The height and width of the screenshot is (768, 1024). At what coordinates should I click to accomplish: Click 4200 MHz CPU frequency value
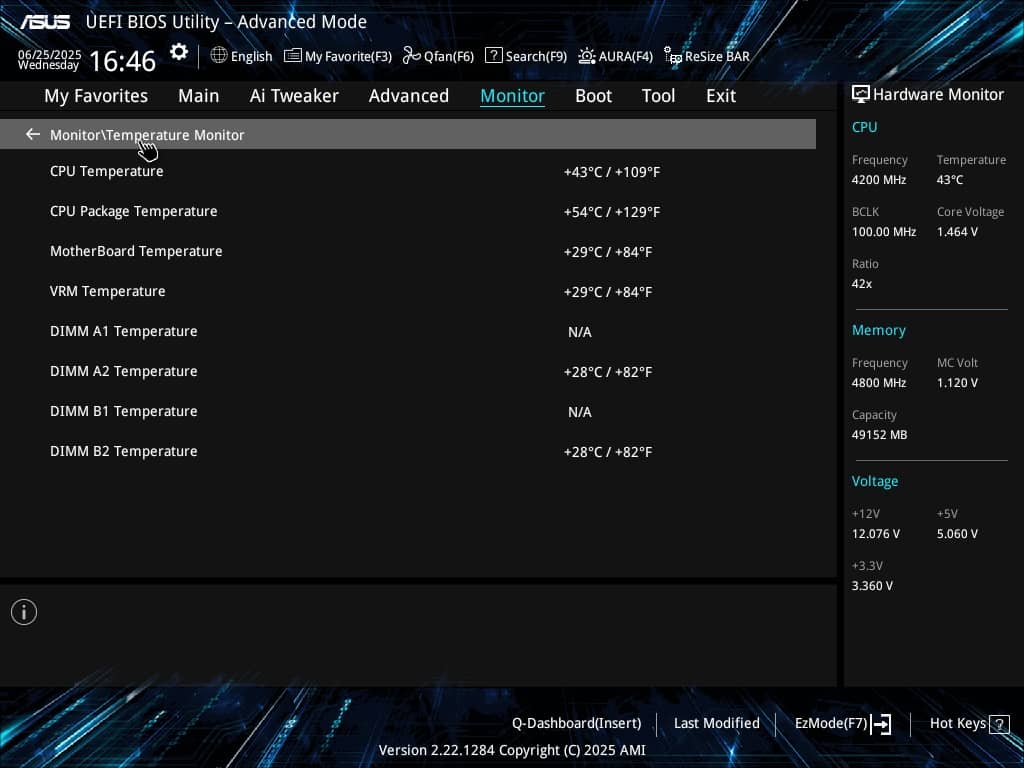(878, 180)
